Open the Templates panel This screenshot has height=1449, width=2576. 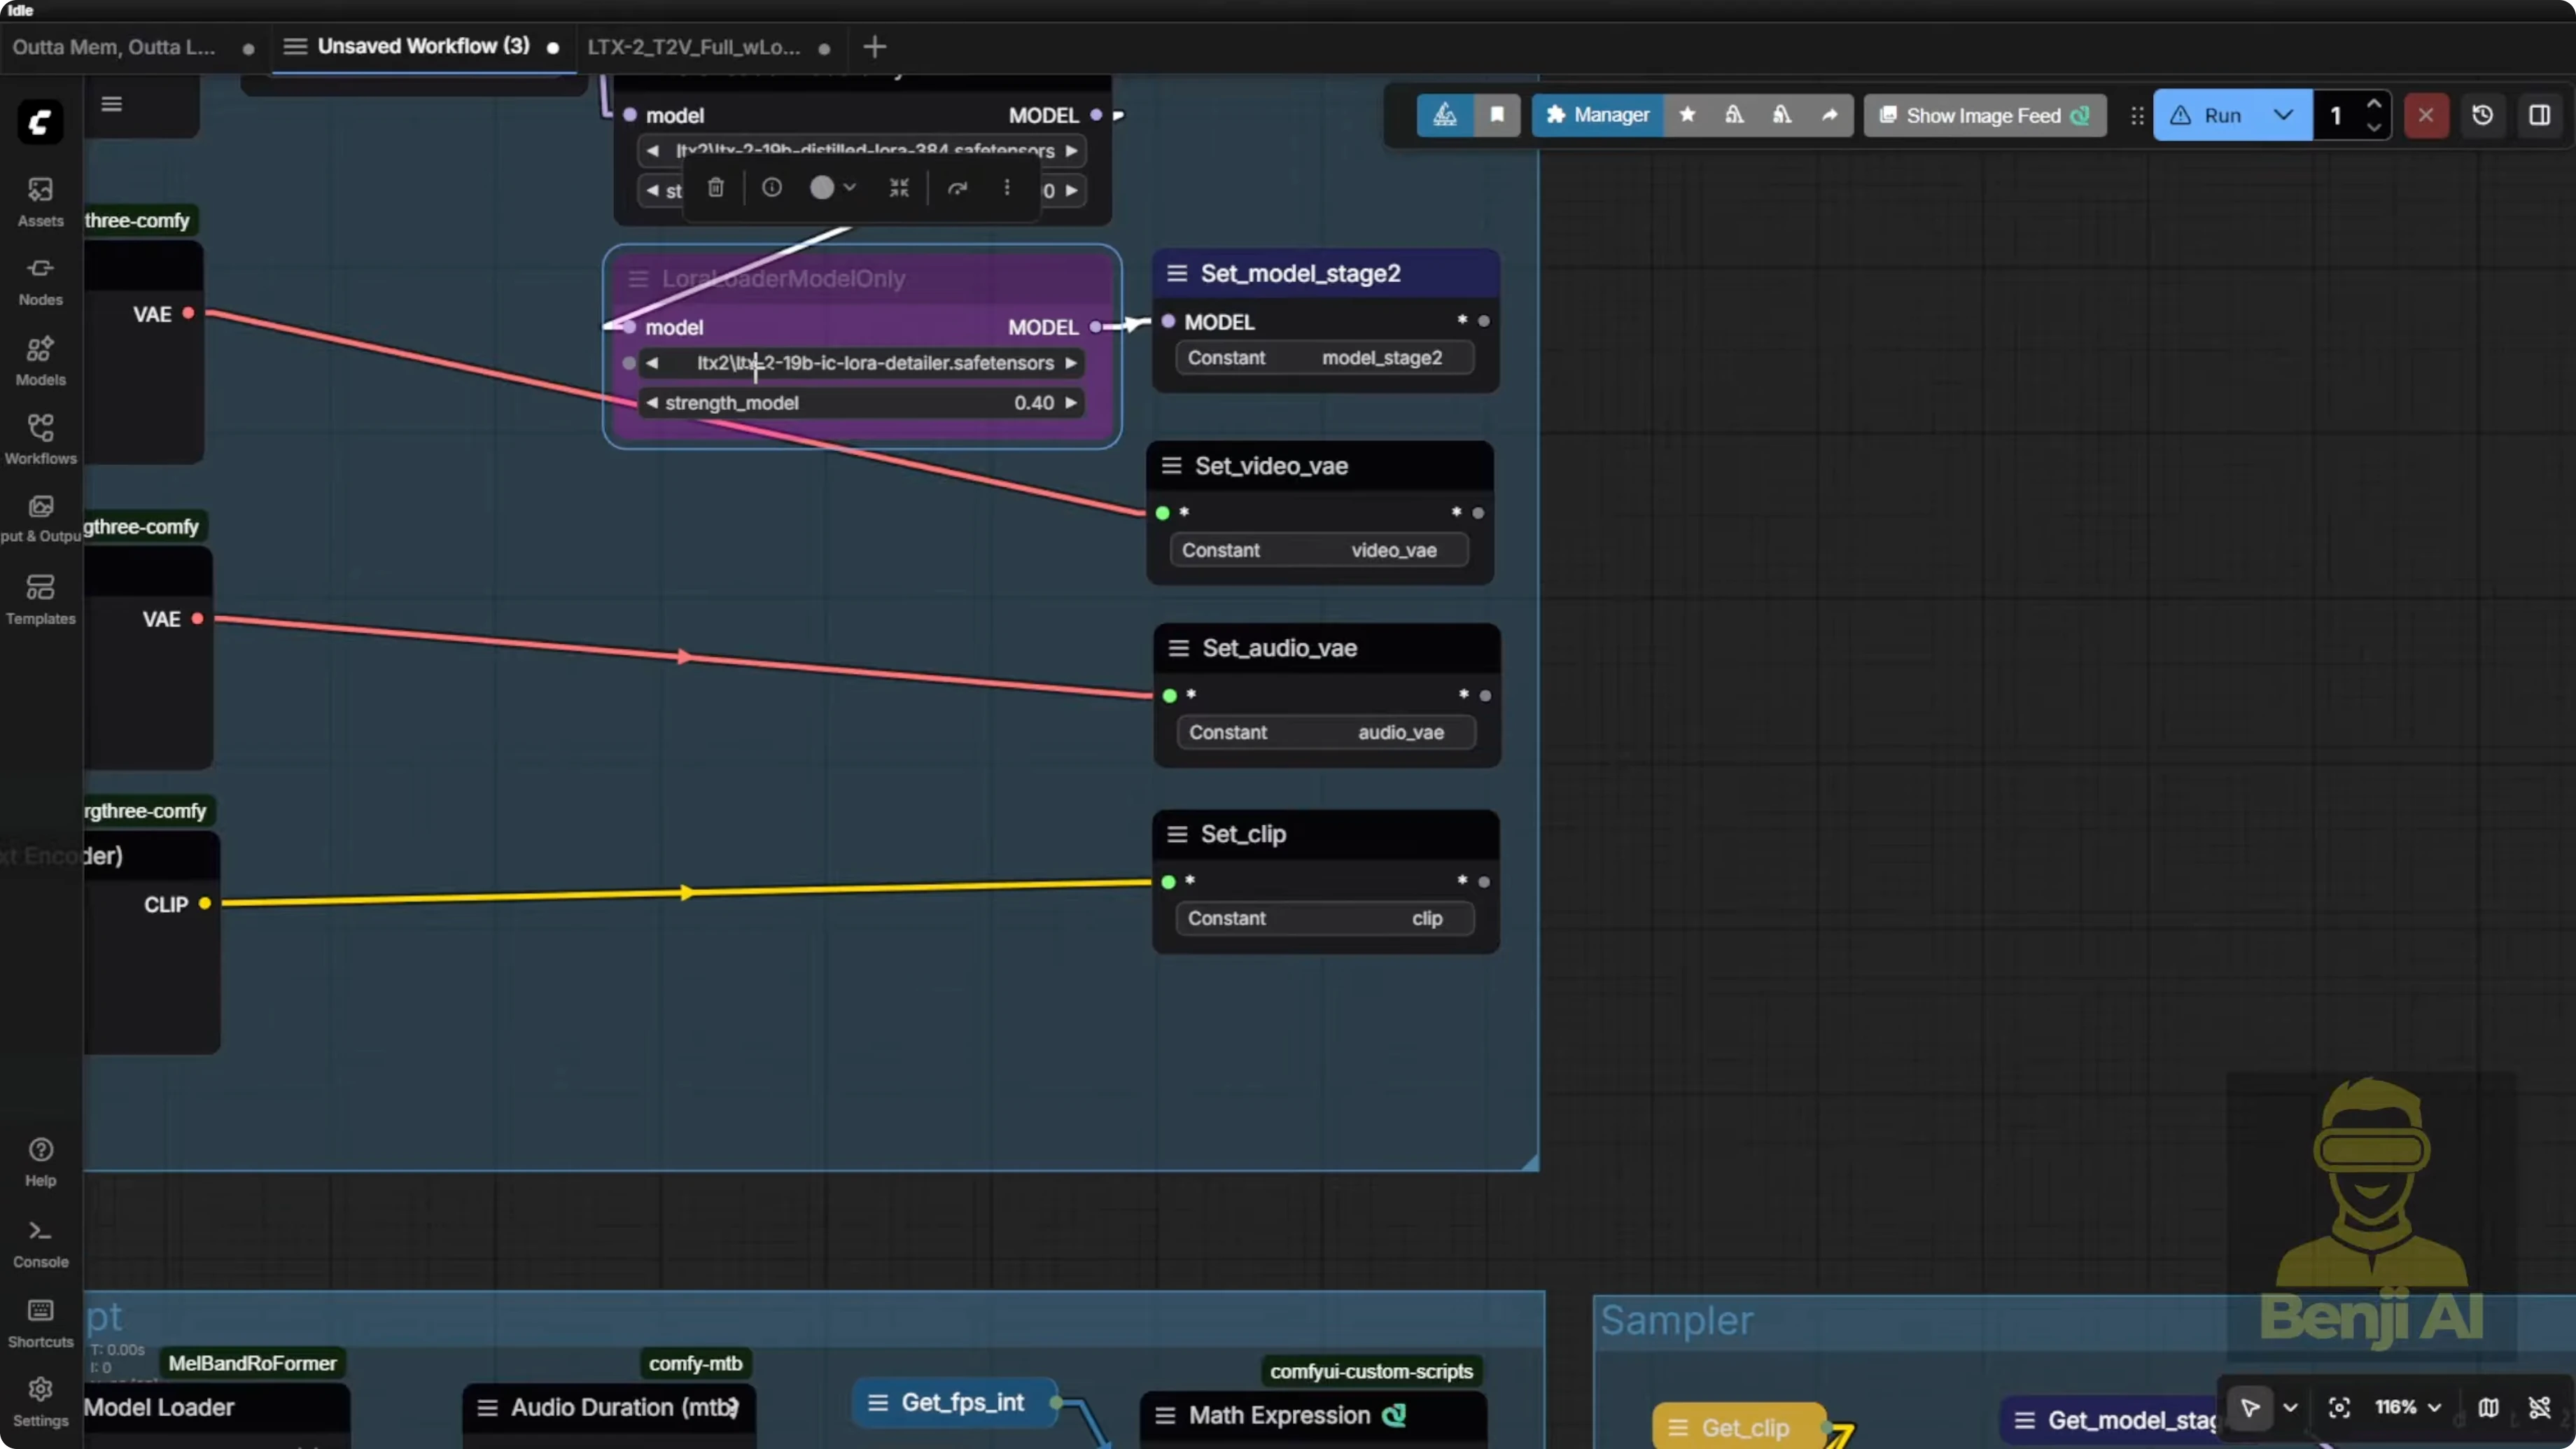tap(40, 598)
